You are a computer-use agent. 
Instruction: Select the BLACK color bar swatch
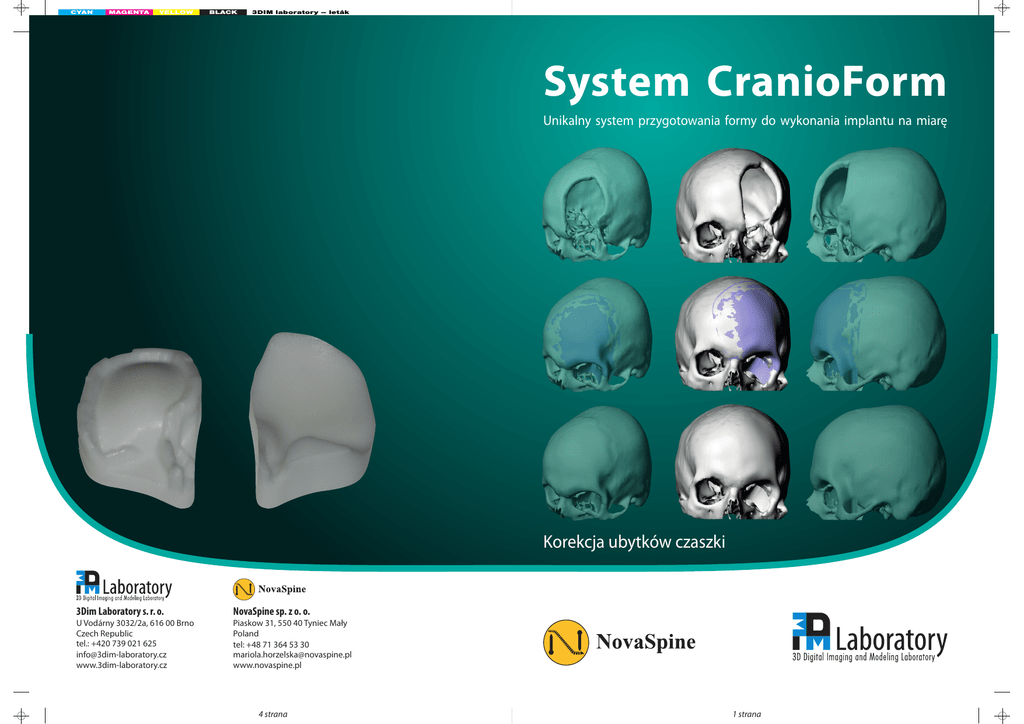(x=222, y=12)
